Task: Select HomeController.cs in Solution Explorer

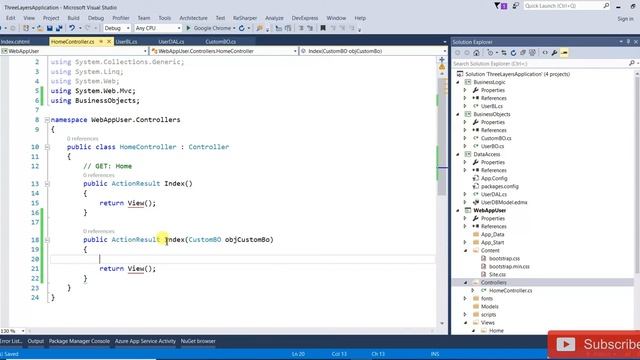Action: point(511,291)
